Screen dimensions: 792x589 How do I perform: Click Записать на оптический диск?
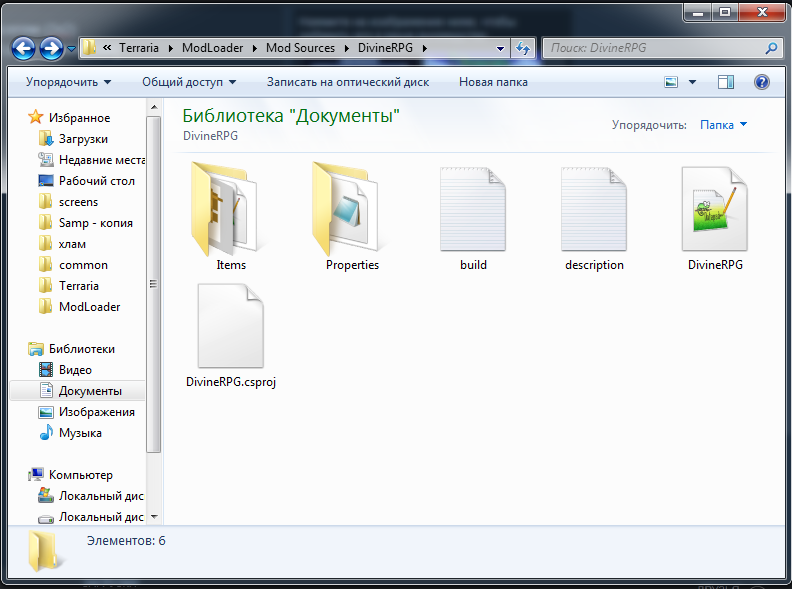pyautogui.click(x=348, y=82)
